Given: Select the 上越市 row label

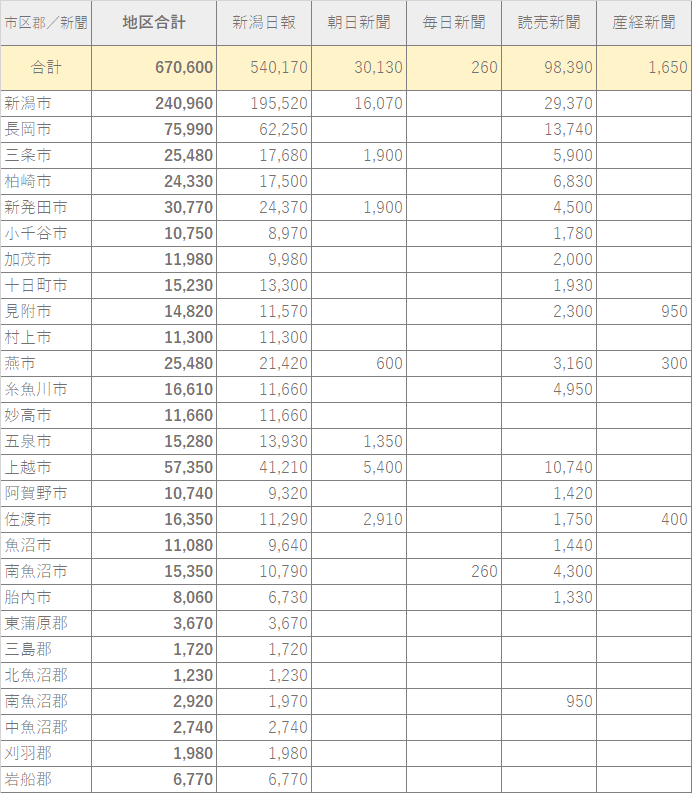Looking at the screenshot, I should [28, 467].
